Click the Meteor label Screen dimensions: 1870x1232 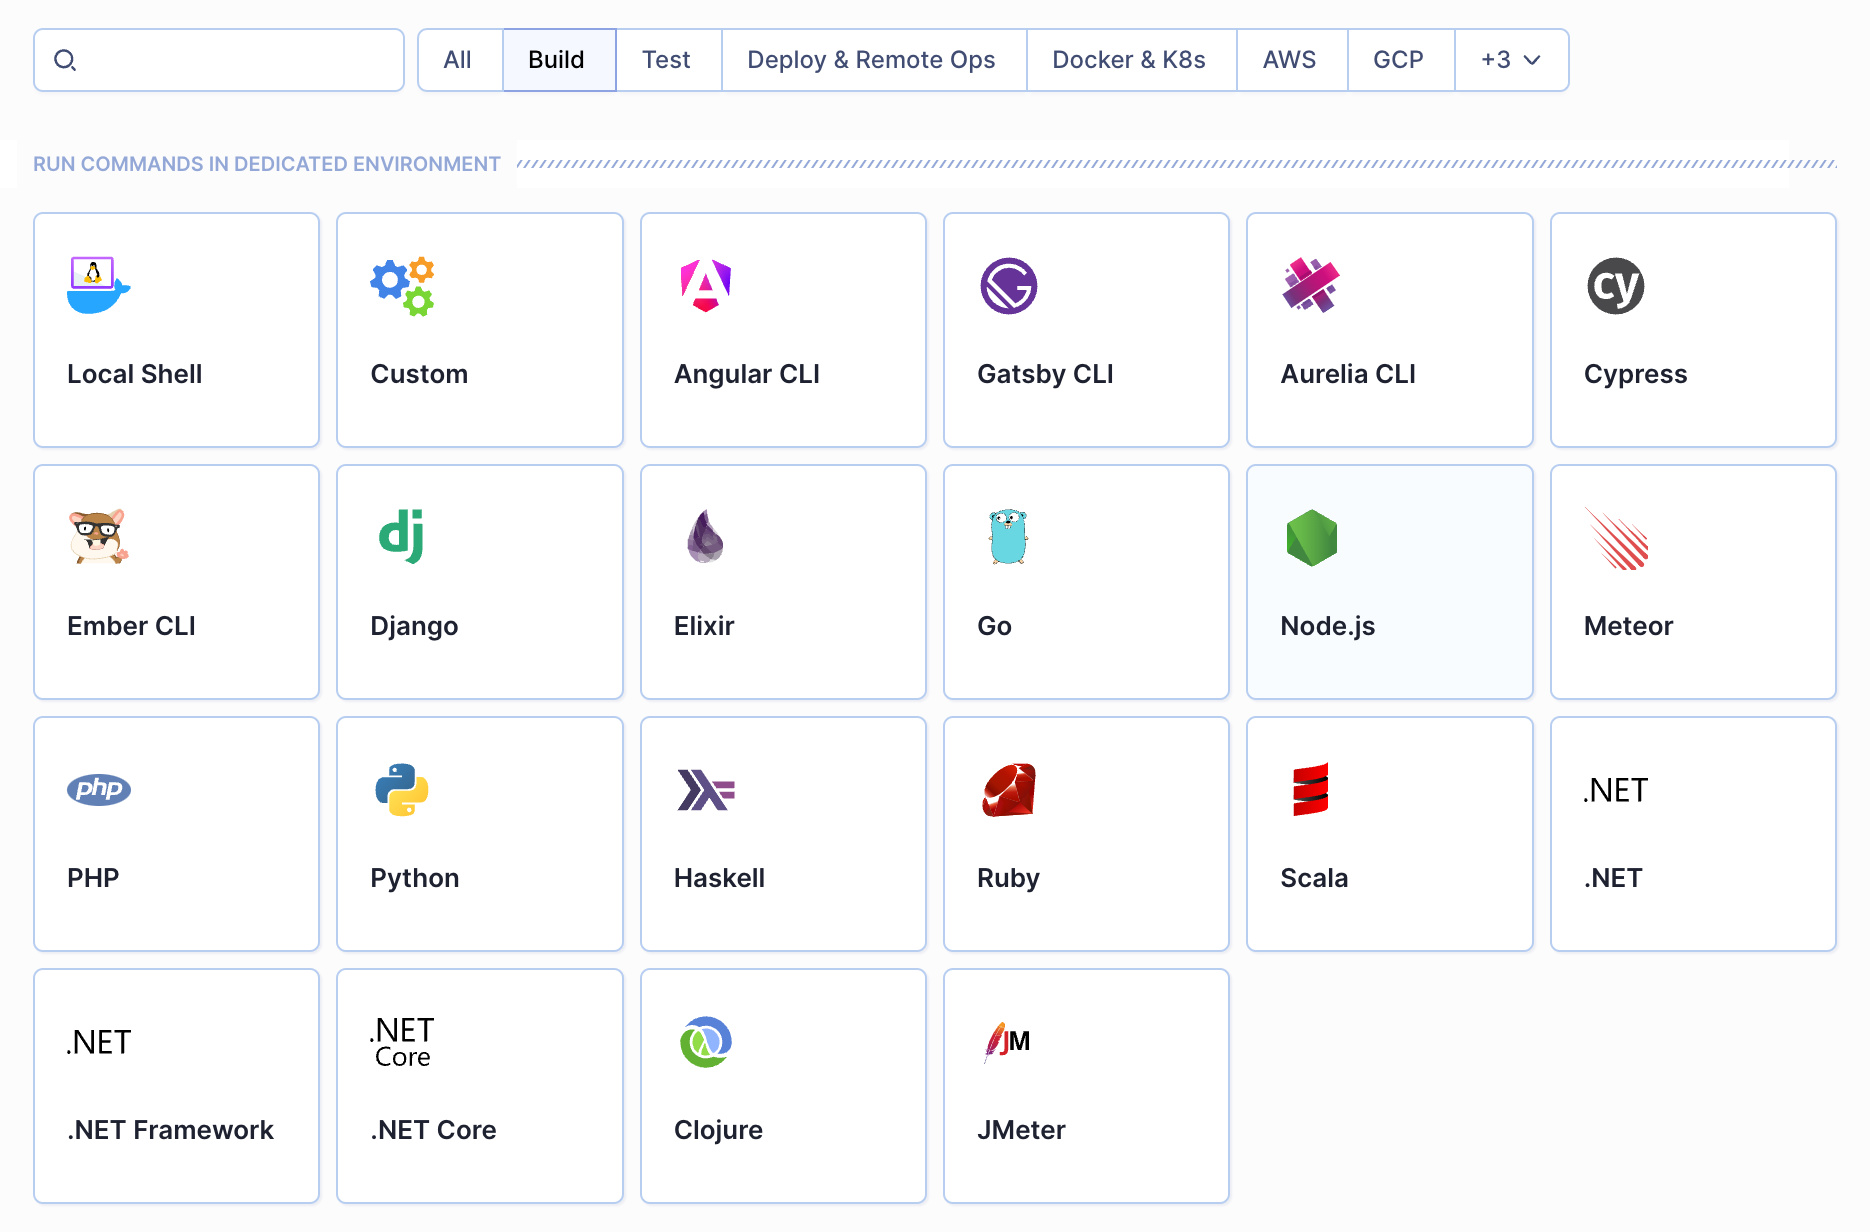[x=1628, y=626]
